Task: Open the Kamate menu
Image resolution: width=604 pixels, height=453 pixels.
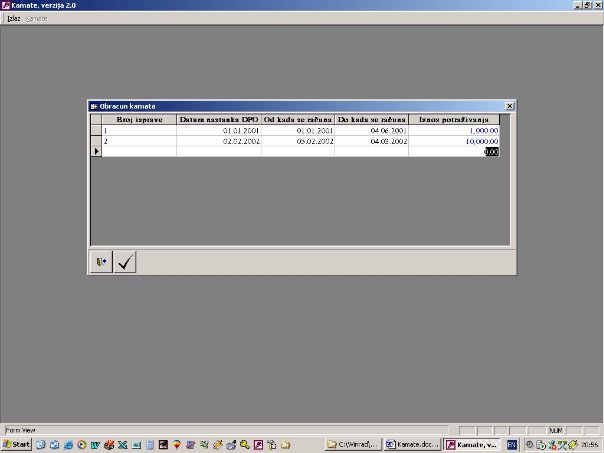Action: [36, 18]
